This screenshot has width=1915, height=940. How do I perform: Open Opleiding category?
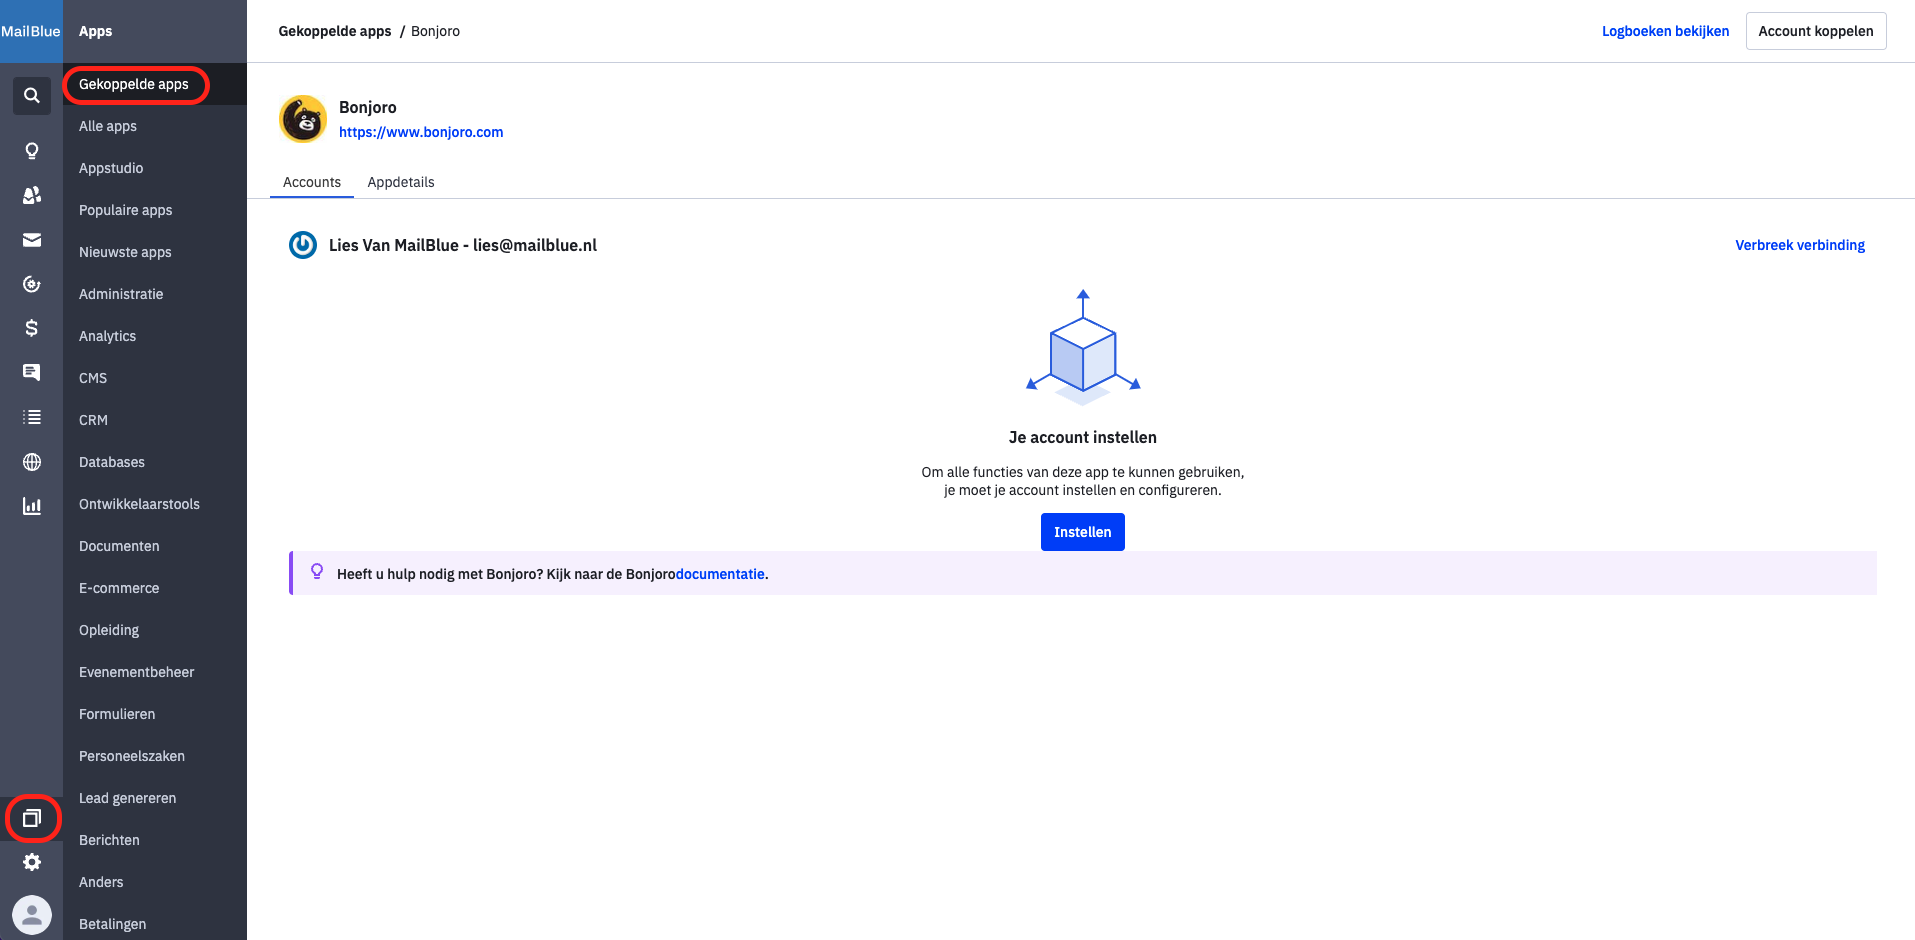(155, 630)
